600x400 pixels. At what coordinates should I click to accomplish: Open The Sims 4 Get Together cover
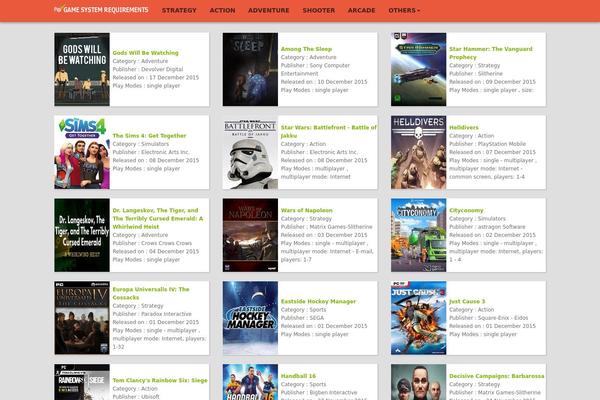pos(82,152)
